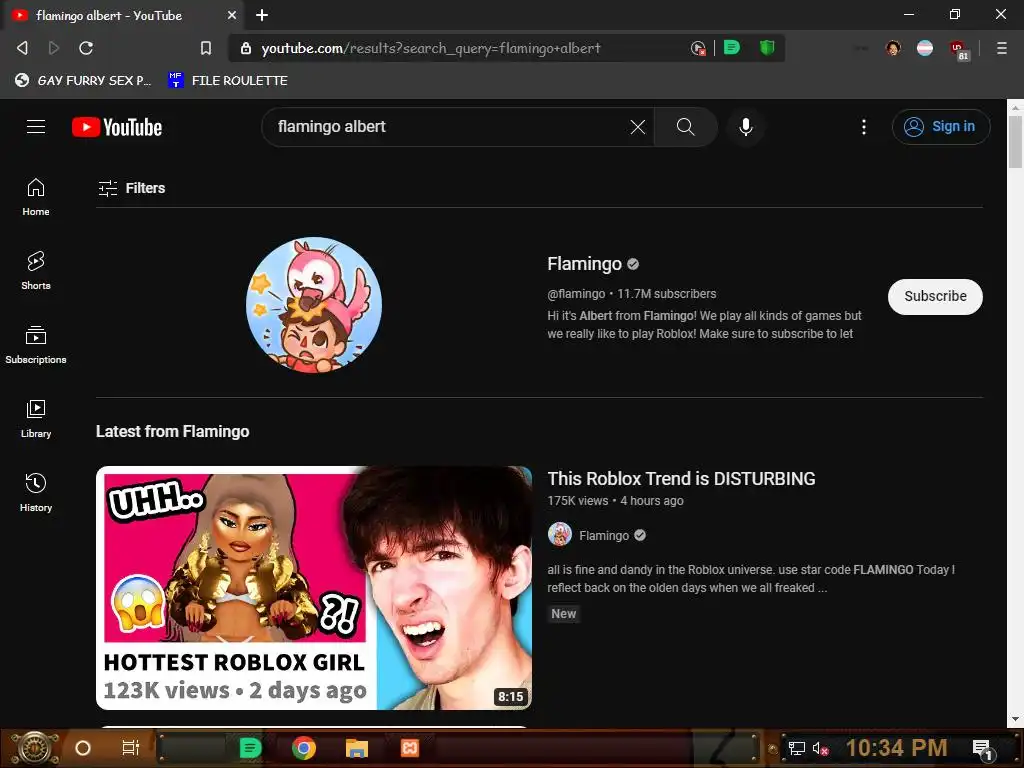The width and height of the screenshot is (1024, 768).
Task: Close the flamingo albert tab
Action: tap(232, 15)
